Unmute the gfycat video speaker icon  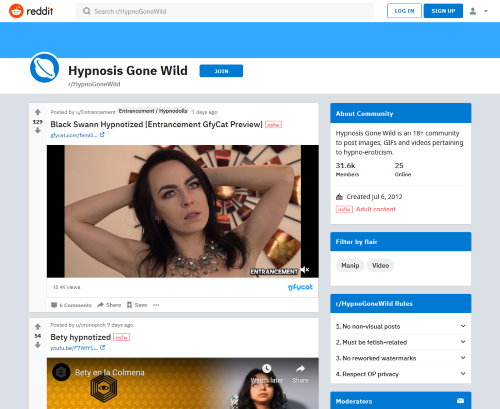coord(305,269)
